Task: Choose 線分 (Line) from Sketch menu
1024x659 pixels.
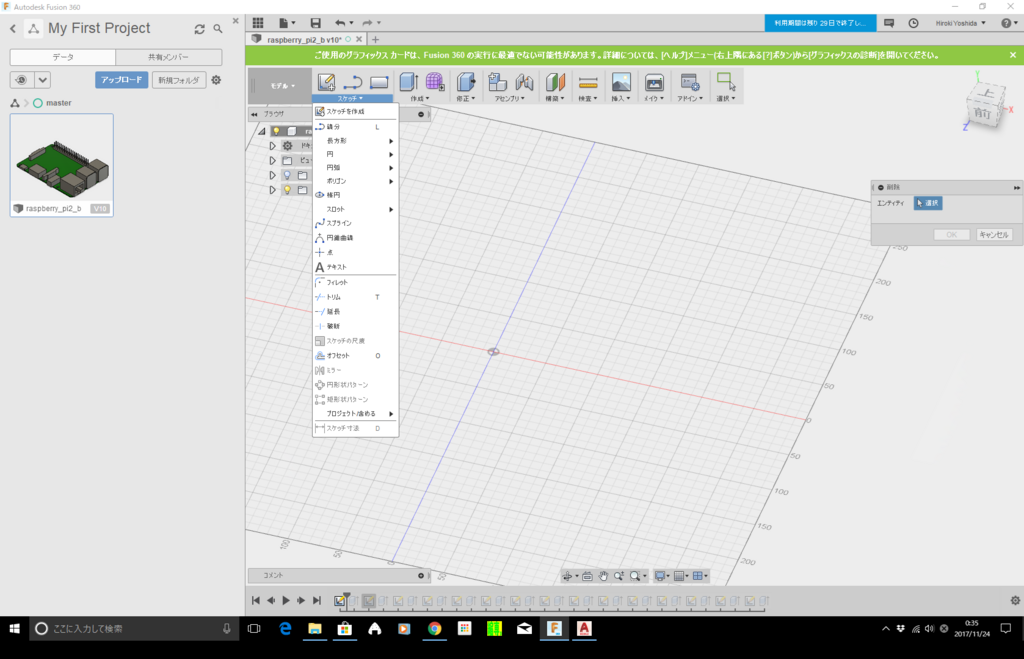Action: (x=355, y=127)
